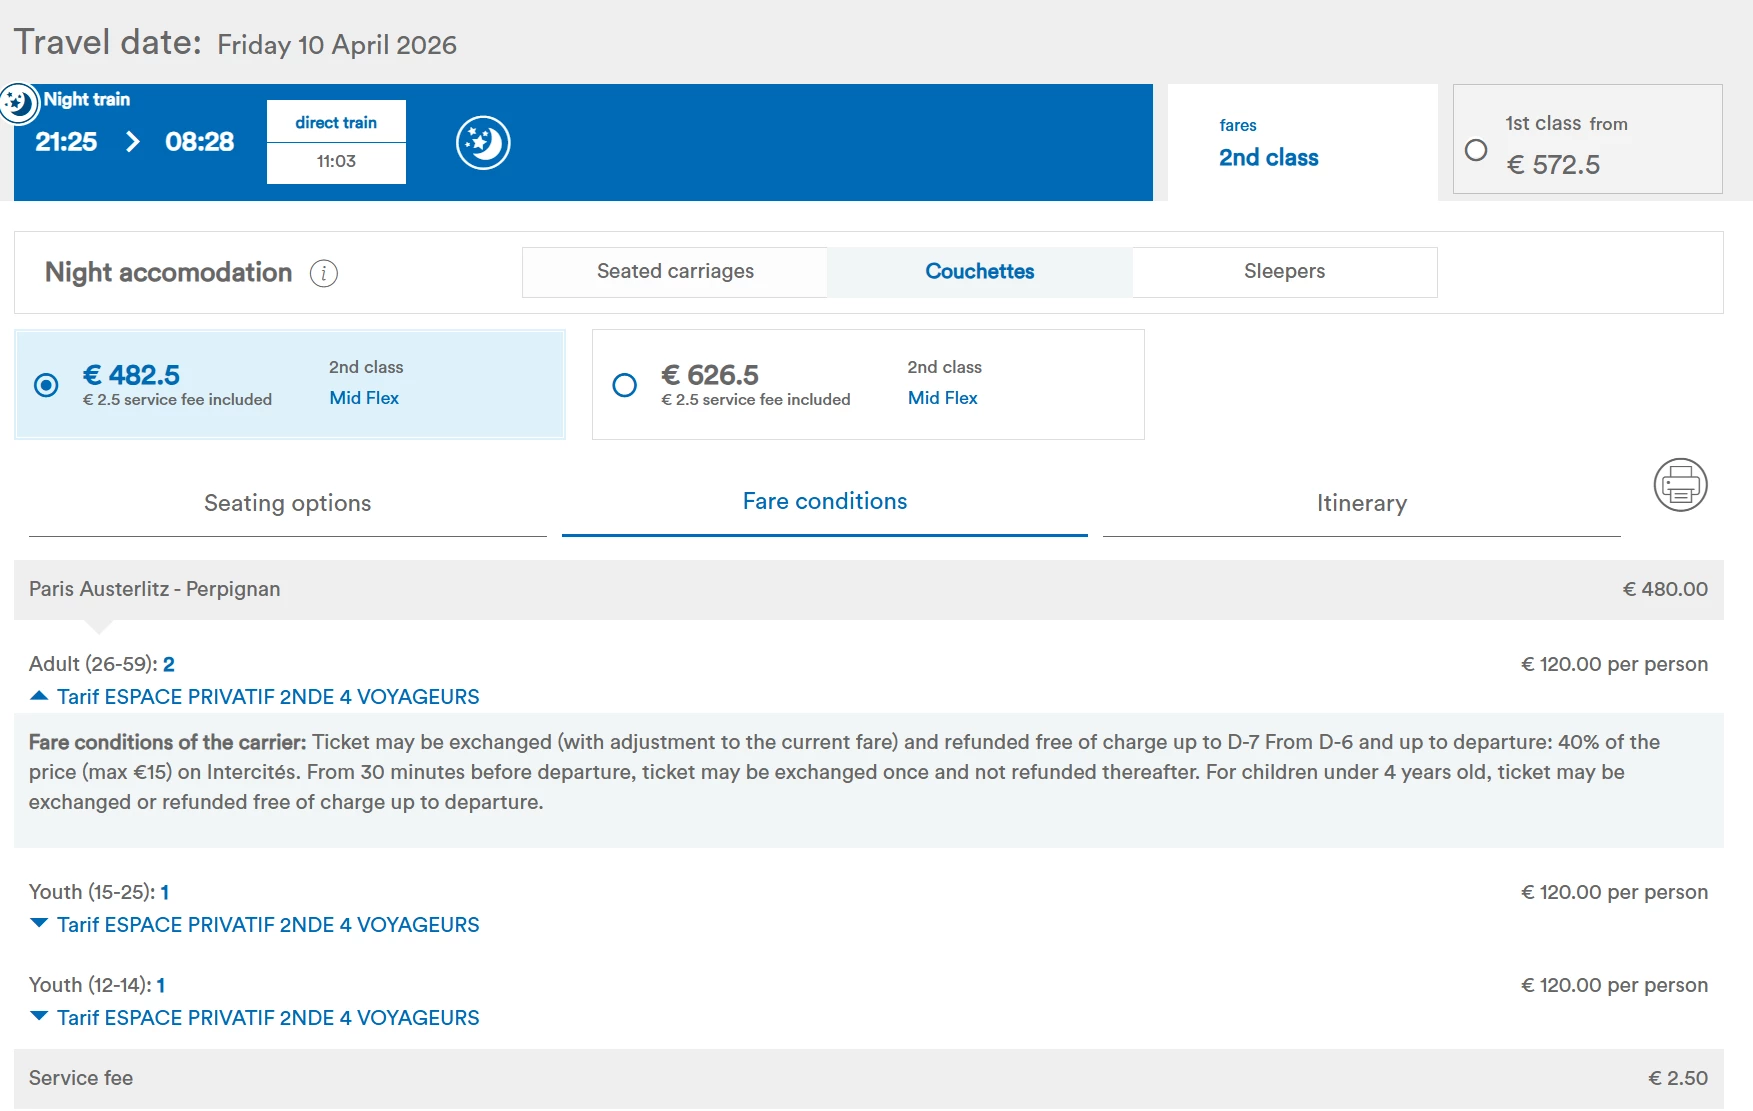Viewport: 1753px width, 1111px height.
Task: Select the € 626.5 Mid Flex fare
Action: point(625,385)
